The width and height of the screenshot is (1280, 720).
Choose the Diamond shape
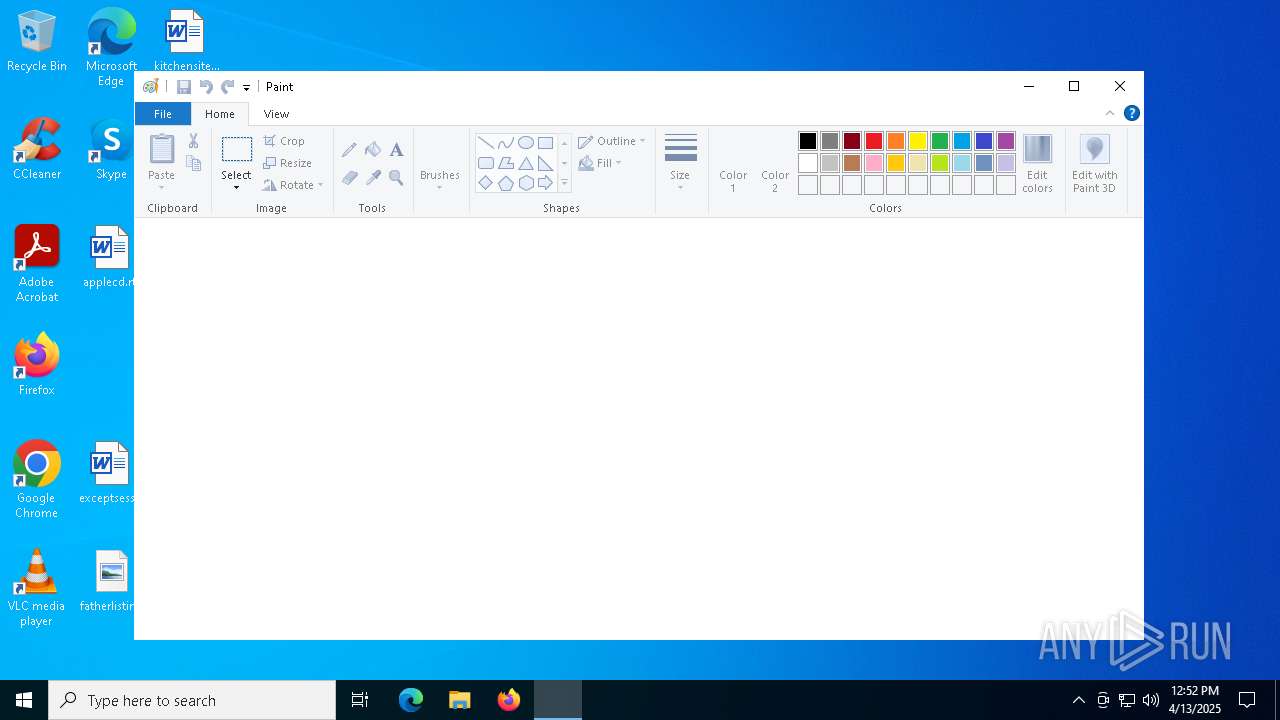pyautogui.click(x=486, y=183)
